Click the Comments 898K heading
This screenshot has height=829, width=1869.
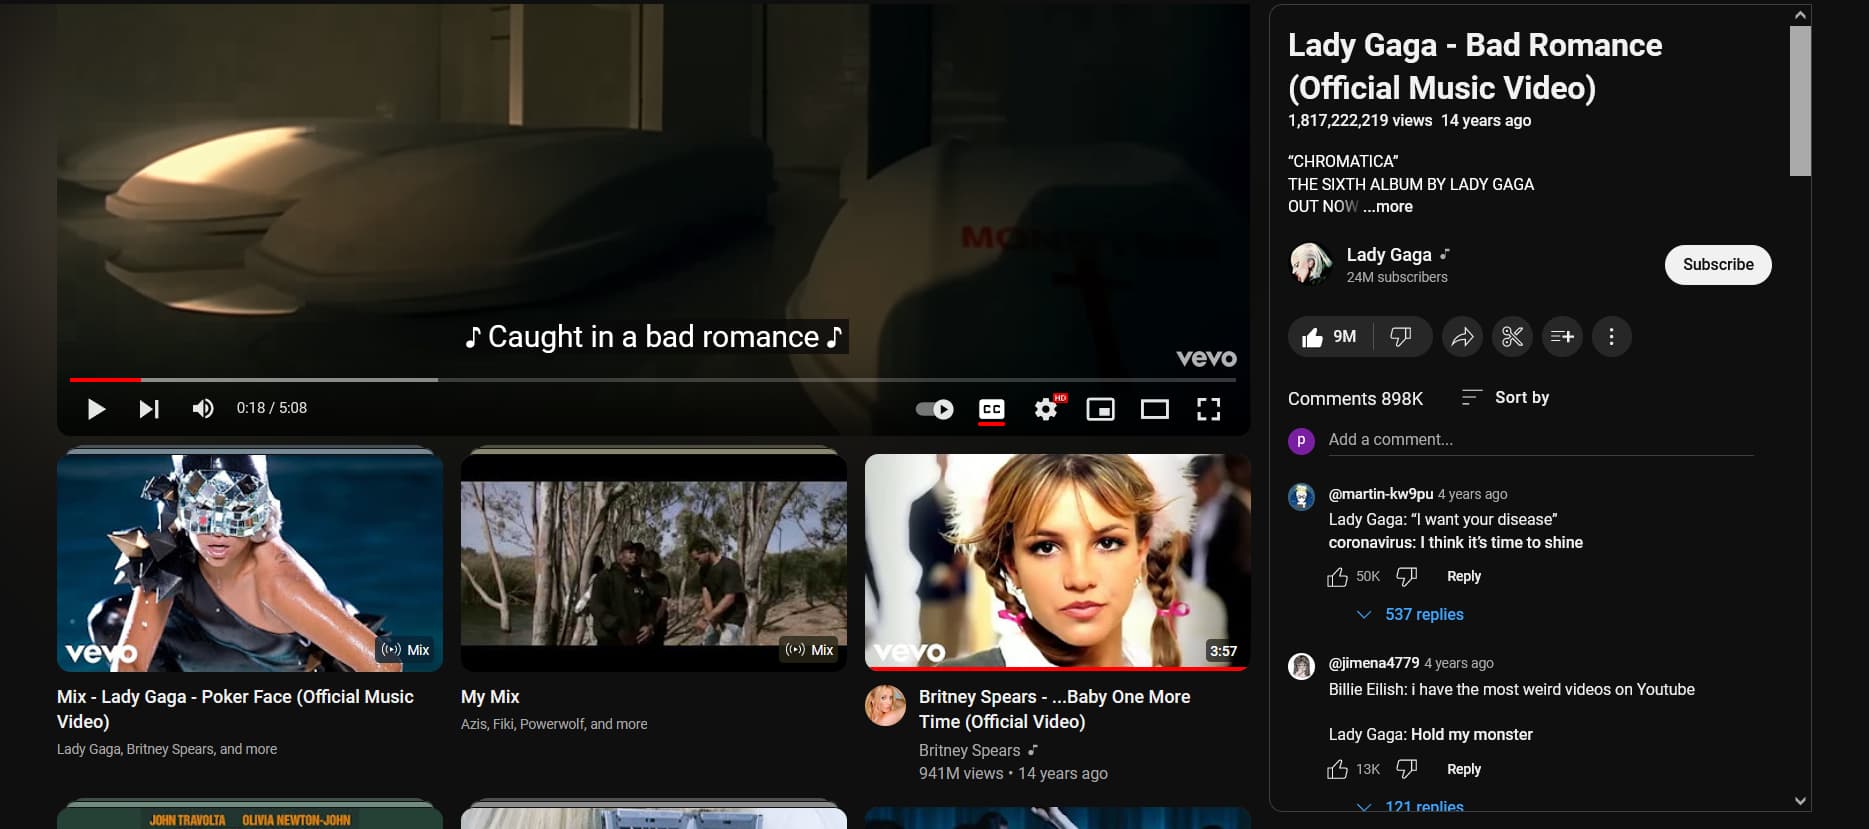[1355, 399]
